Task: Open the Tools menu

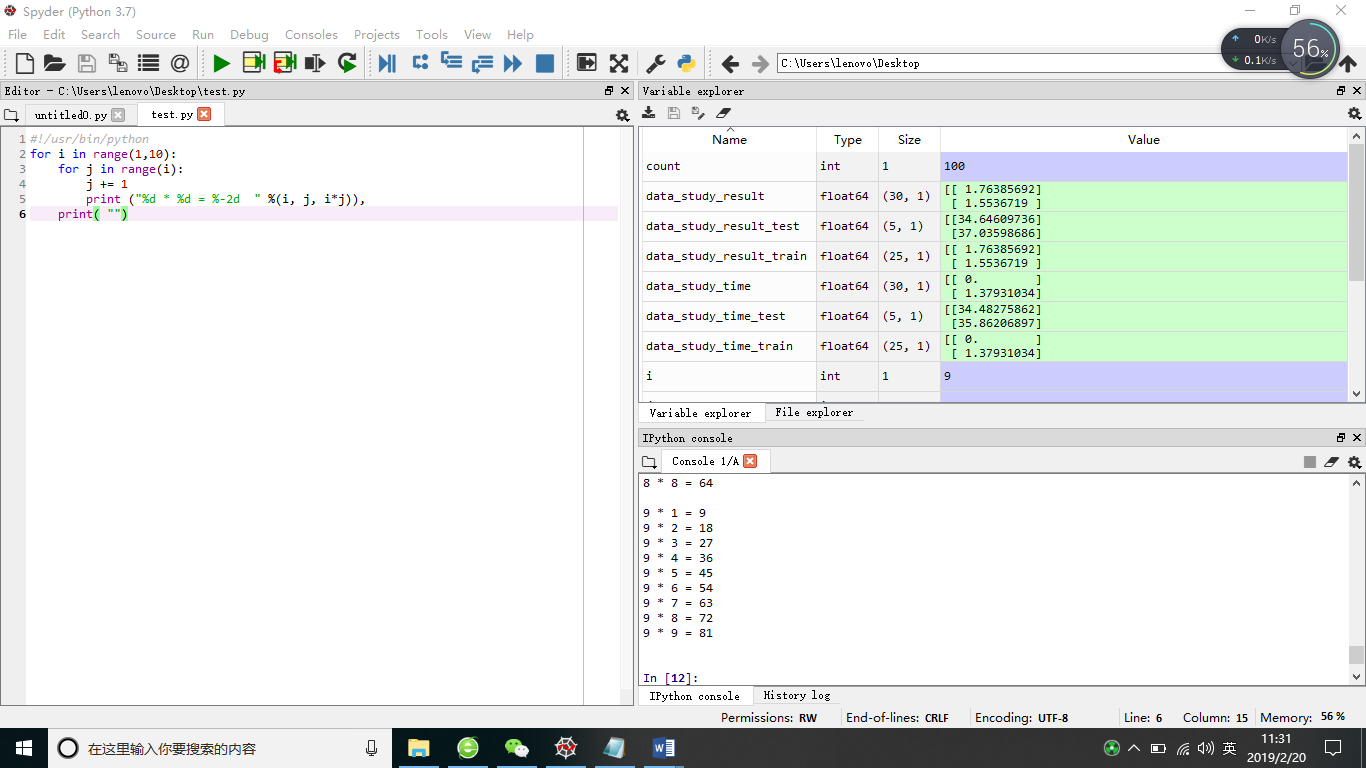Action: pos(432,34)
